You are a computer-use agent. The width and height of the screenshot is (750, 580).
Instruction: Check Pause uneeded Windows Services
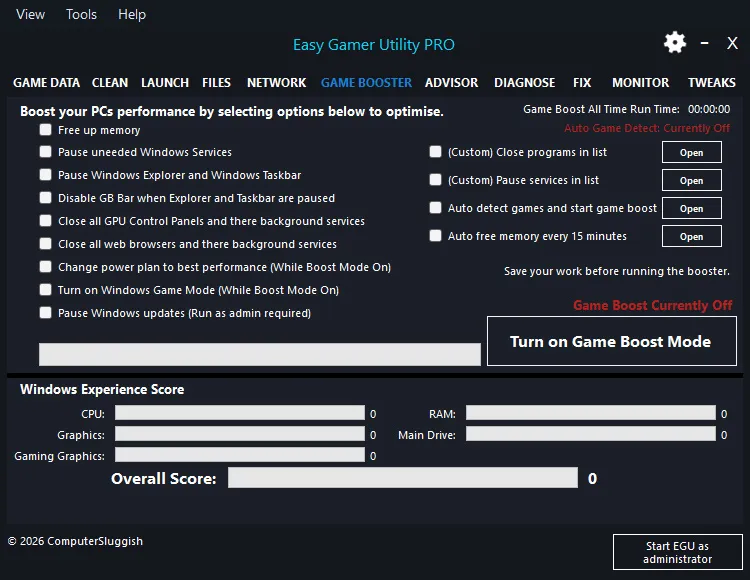pyautogui.click(x=45, y=152)
